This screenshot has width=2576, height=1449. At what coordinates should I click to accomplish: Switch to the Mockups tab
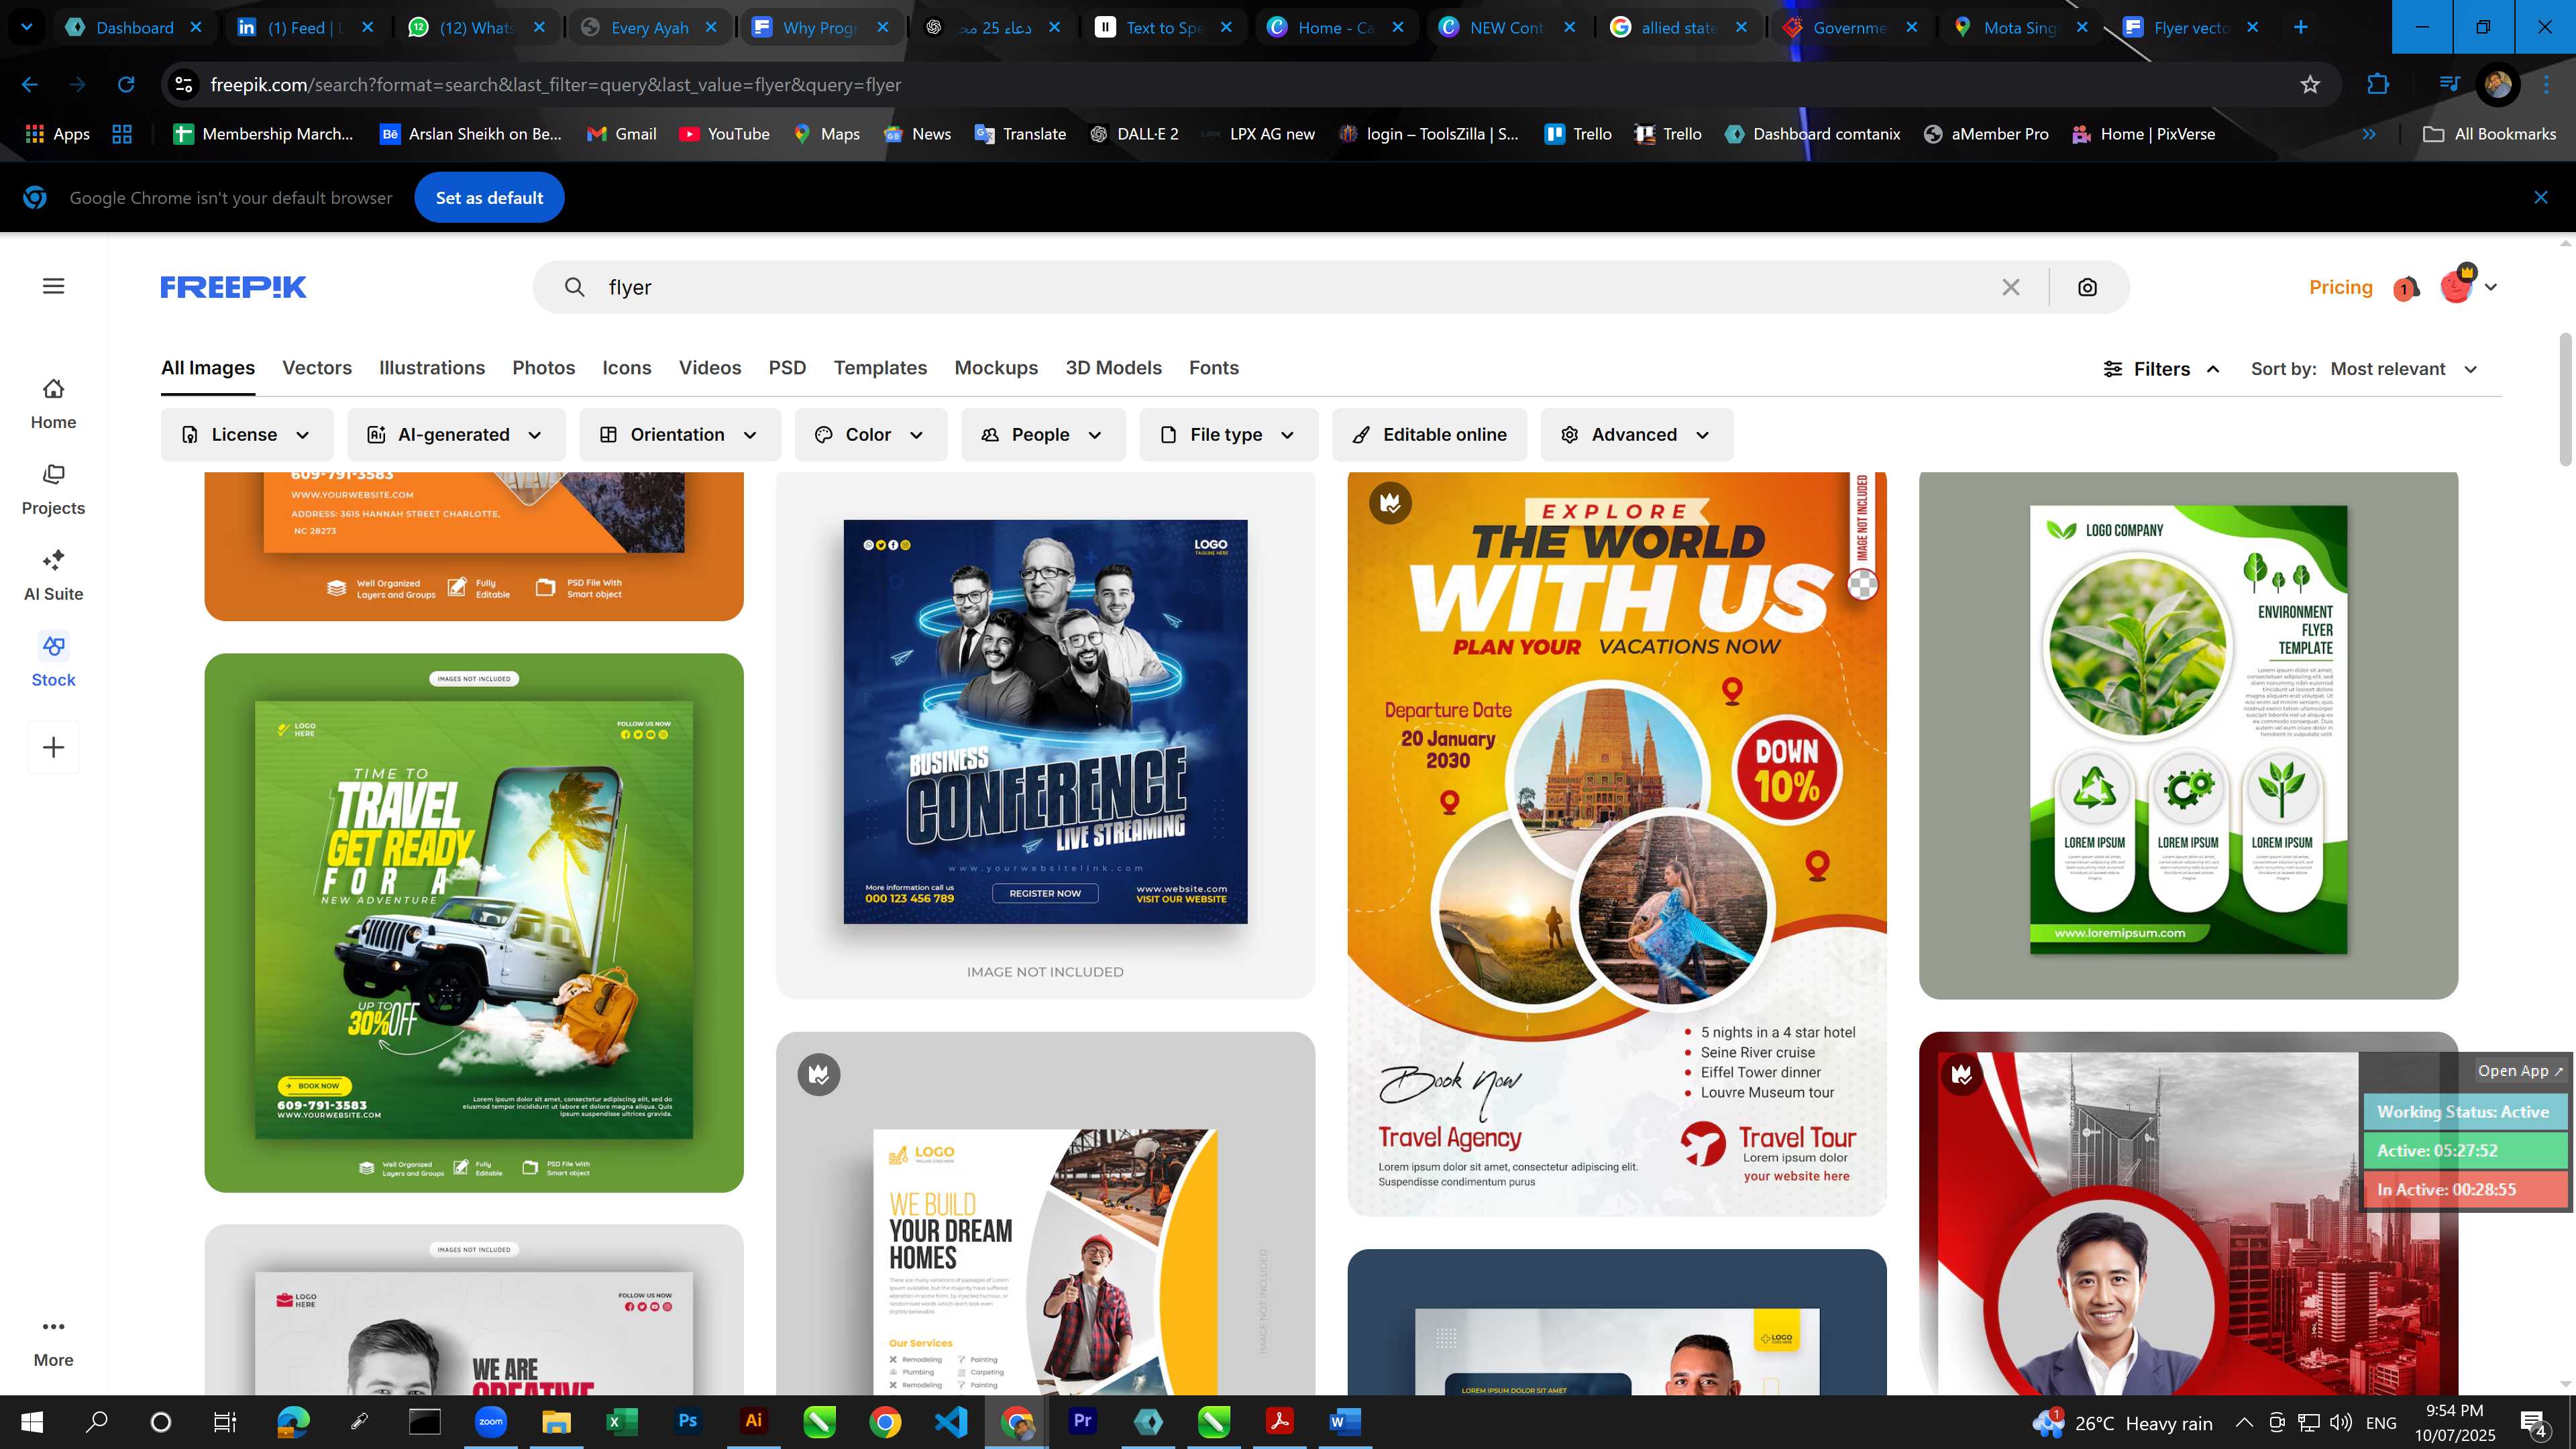[996, 368]
